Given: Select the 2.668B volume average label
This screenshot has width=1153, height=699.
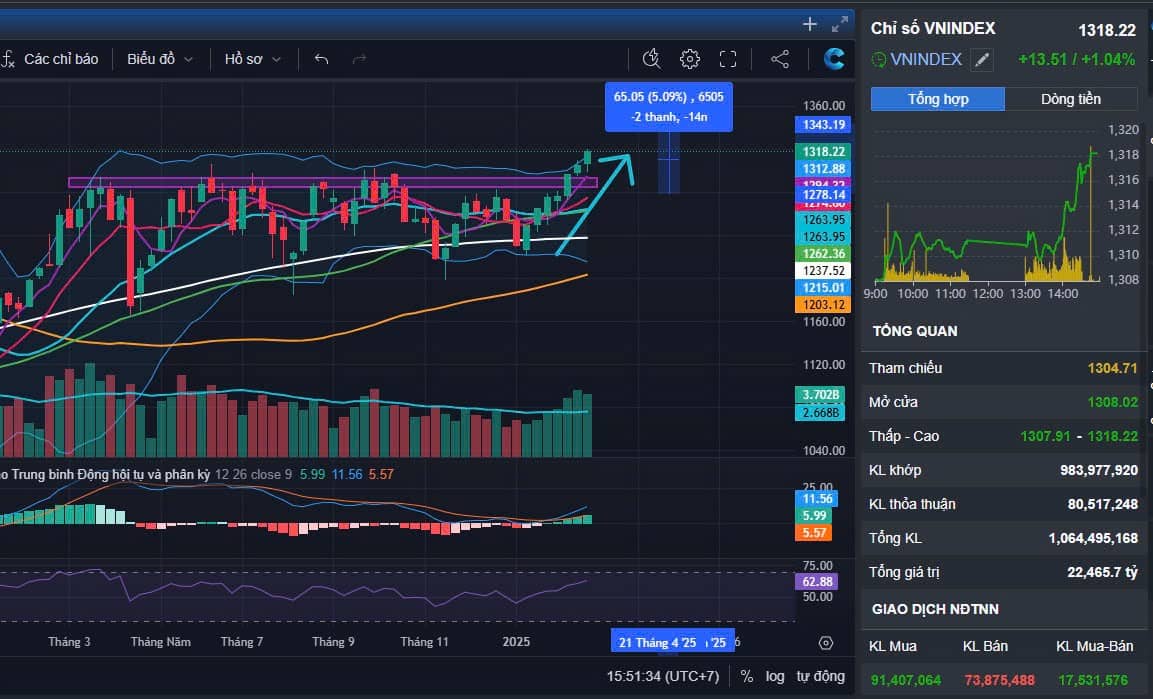Looking at the screenshot, I should [820, 412].
